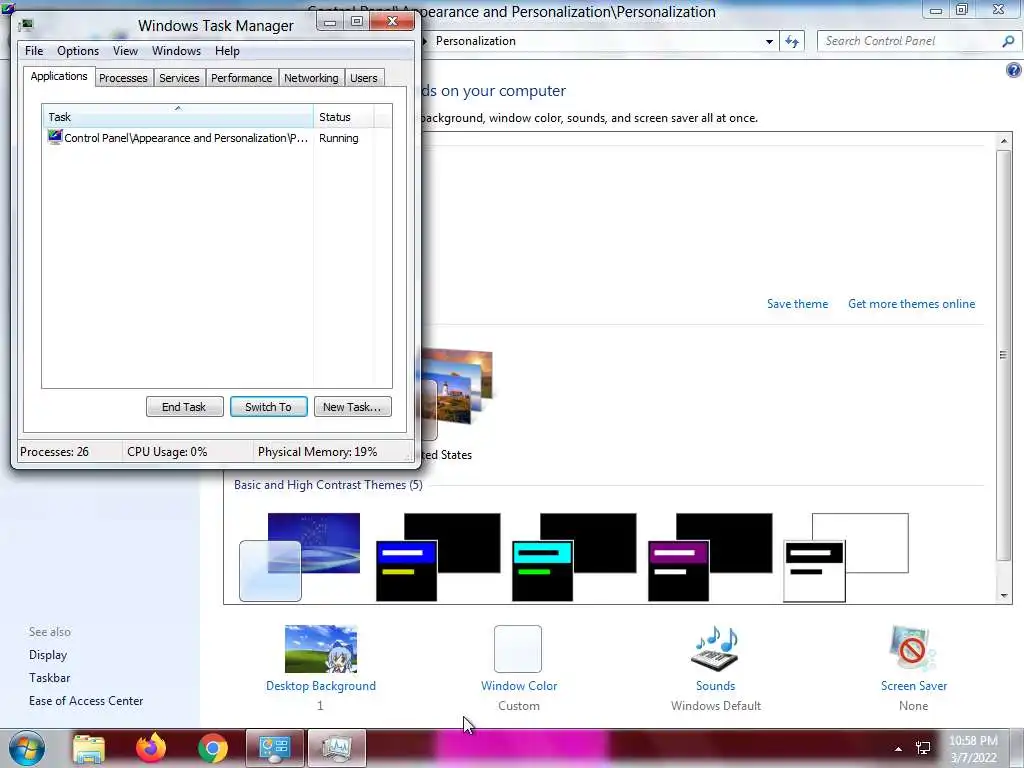Screen dimensions: 1024x768
Task: Click the Switch To button
Action: (x=268, y=407)
